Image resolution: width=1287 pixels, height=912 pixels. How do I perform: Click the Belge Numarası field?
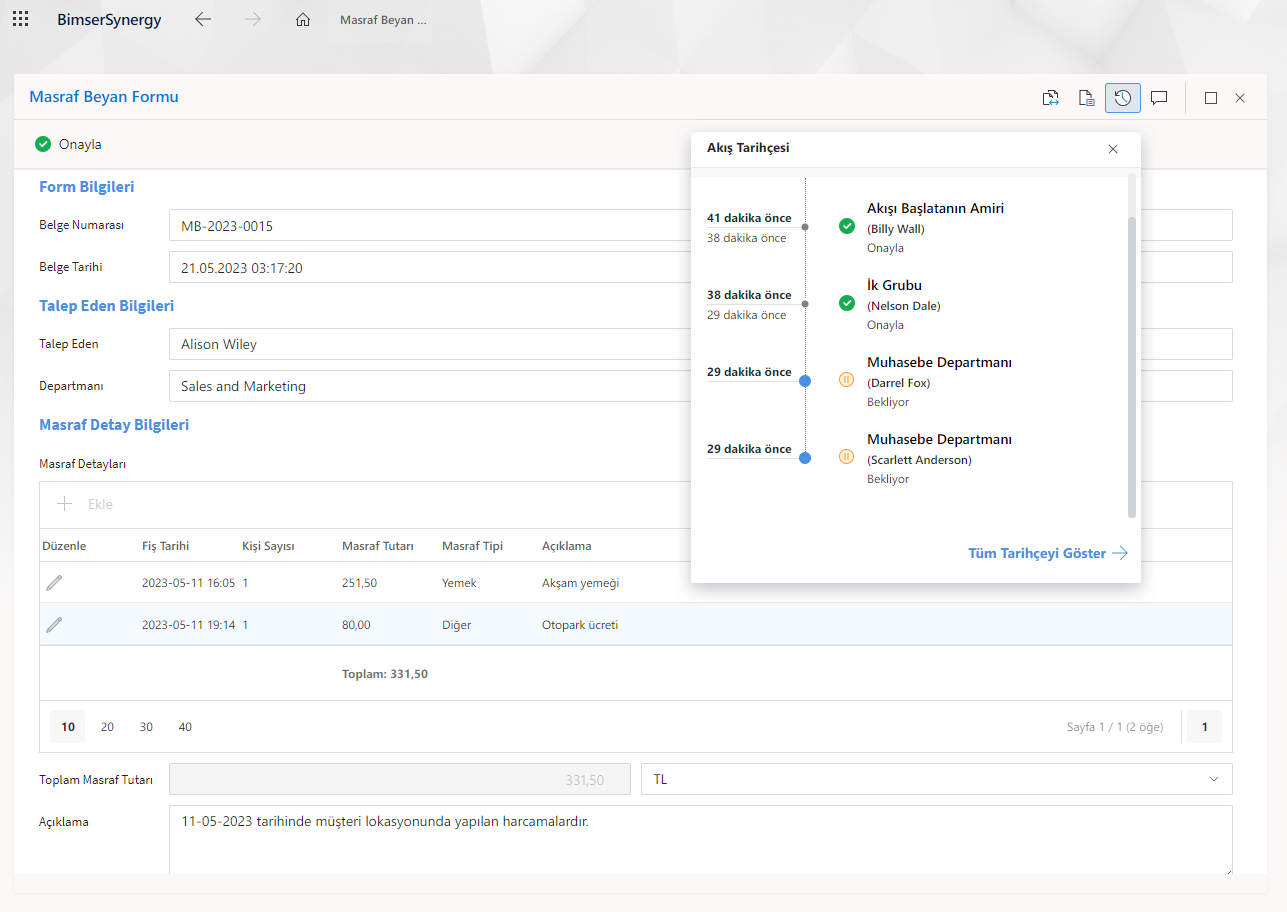click(701, 225)
